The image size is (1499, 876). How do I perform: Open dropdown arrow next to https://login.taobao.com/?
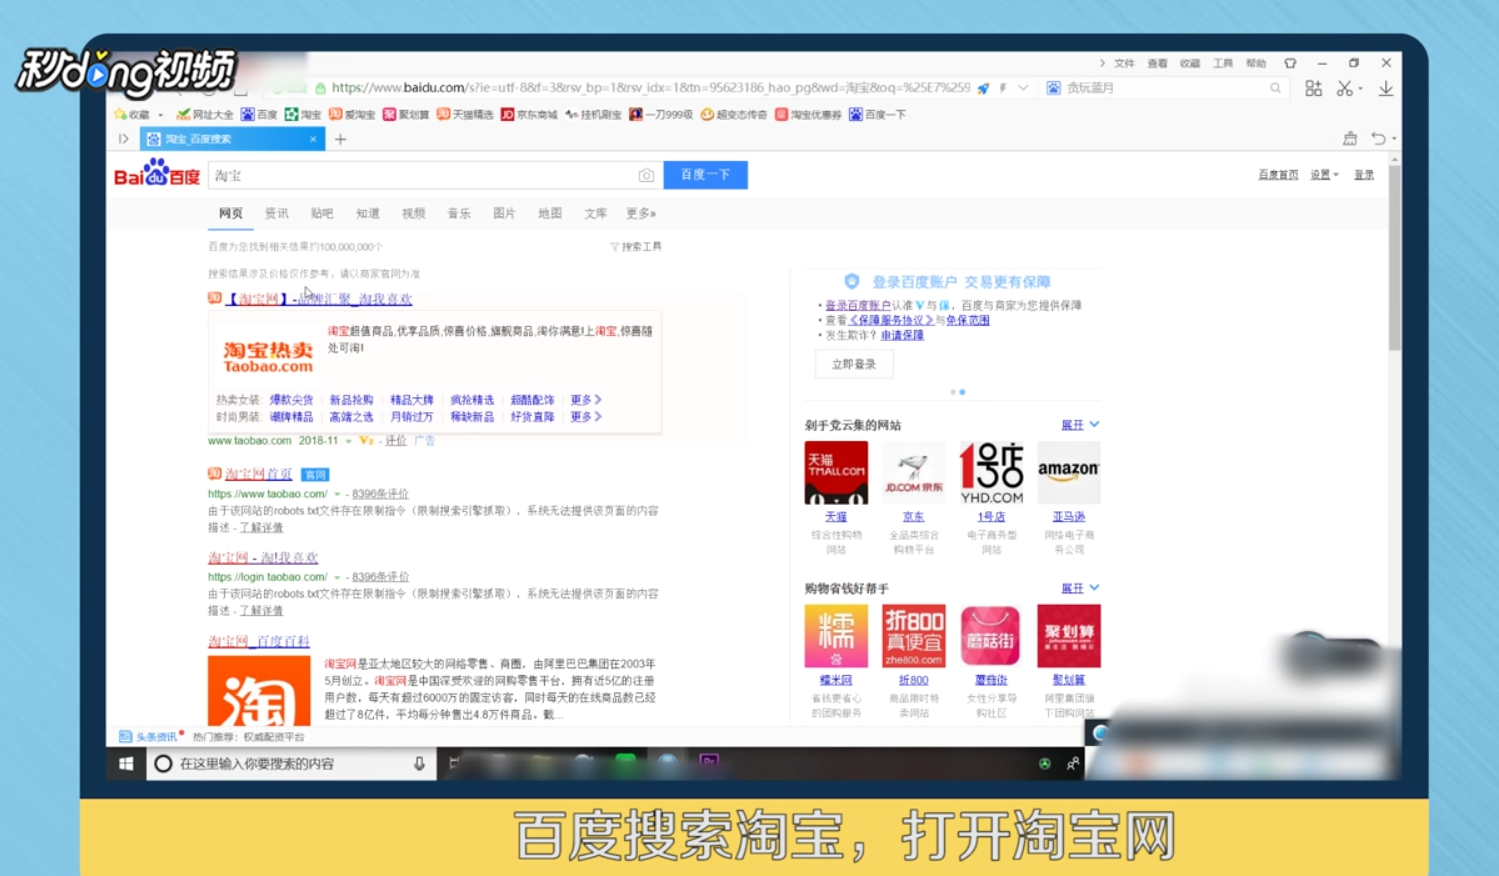coord(337,577)
